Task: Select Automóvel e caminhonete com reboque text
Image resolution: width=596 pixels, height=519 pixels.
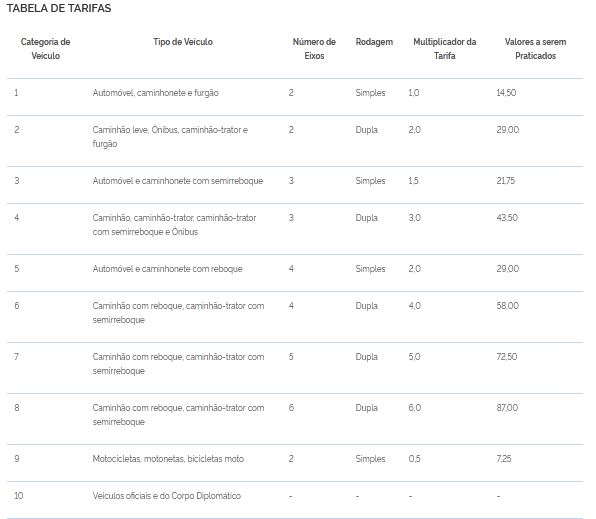Action: (167, 269)
